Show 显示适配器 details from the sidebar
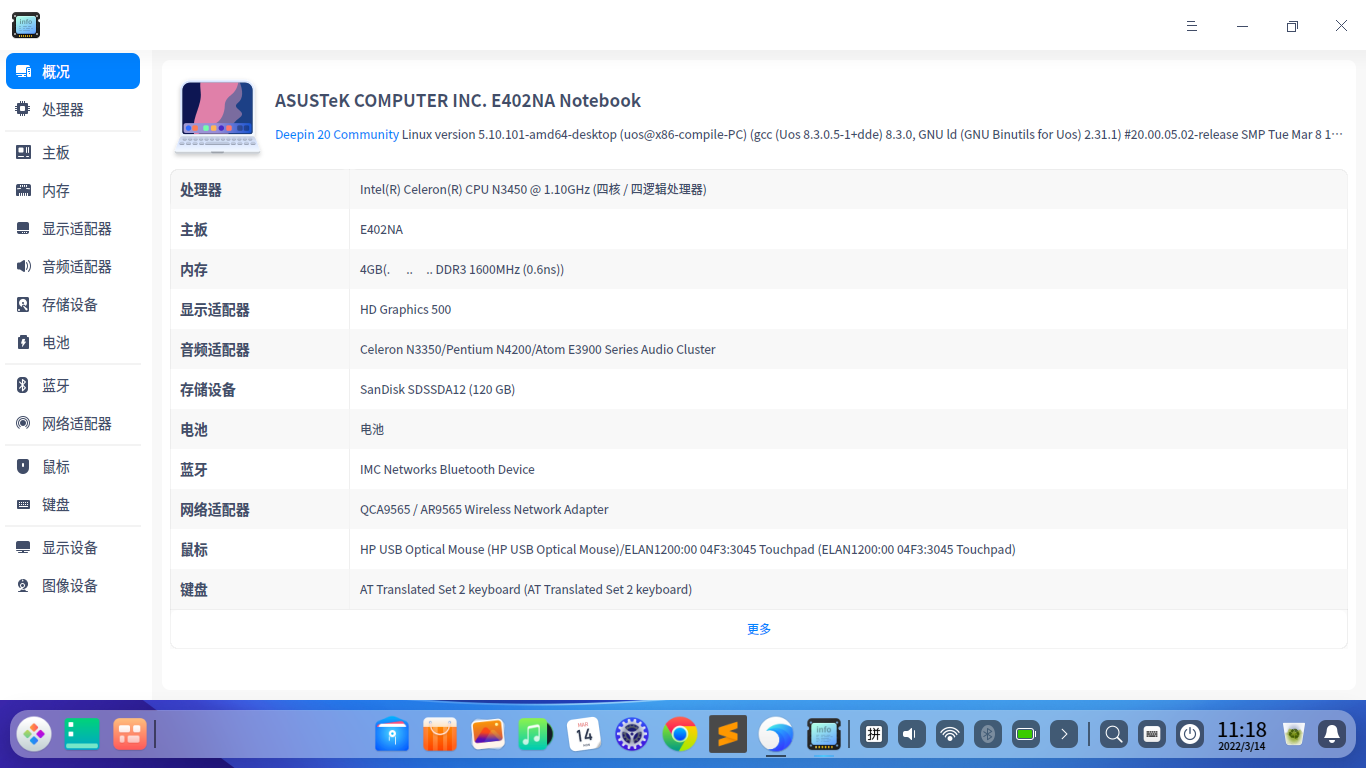Image resolution: width=1366 pixels, height=768 pixels. pos(73,228)
